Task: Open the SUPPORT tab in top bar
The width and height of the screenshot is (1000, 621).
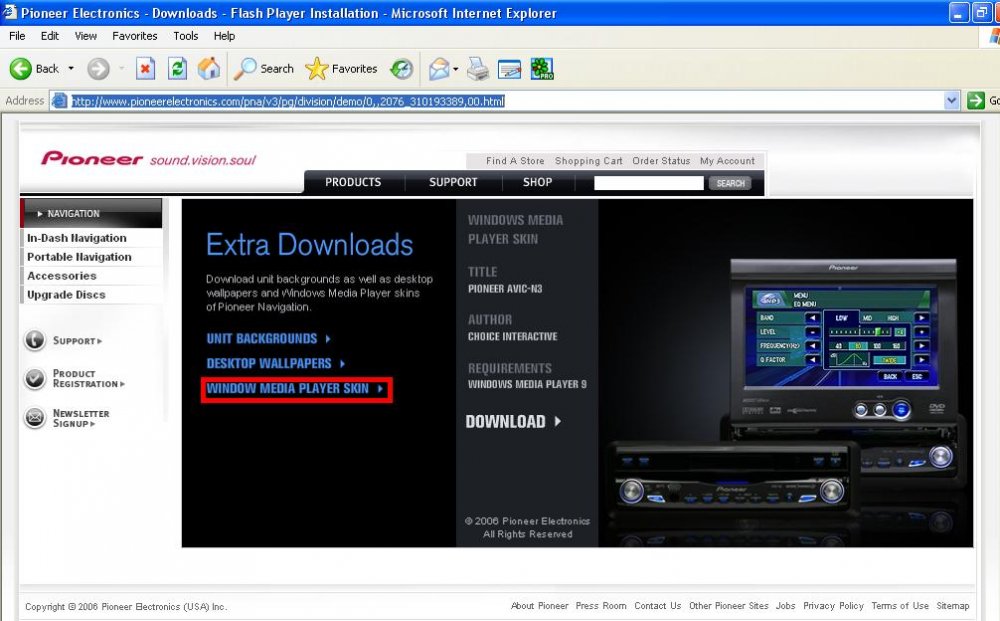Action: tap(453, 182)
